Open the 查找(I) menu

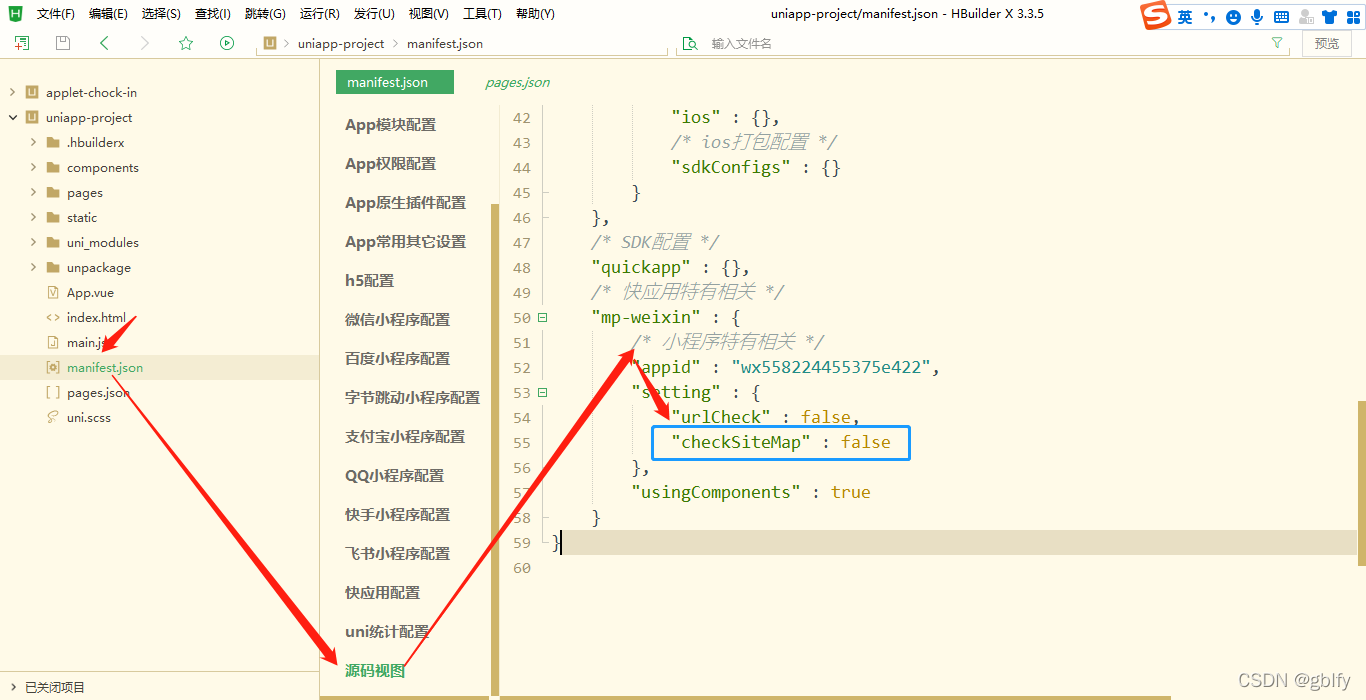point(213,13)
